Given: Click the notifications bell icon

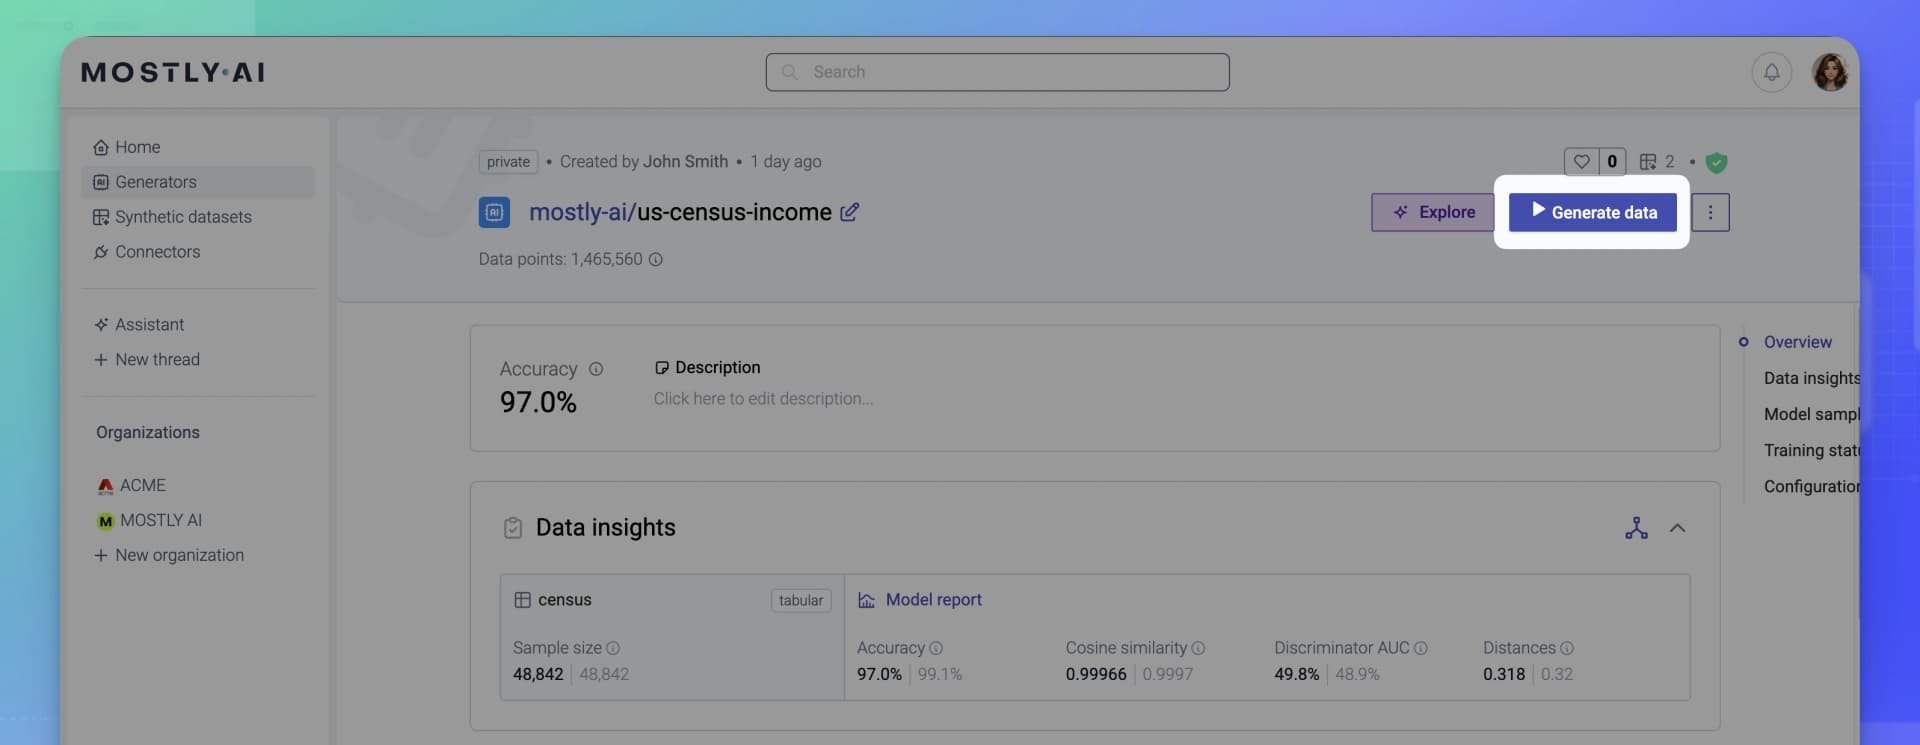Looking at the screenshot, I should (1771, 72).
